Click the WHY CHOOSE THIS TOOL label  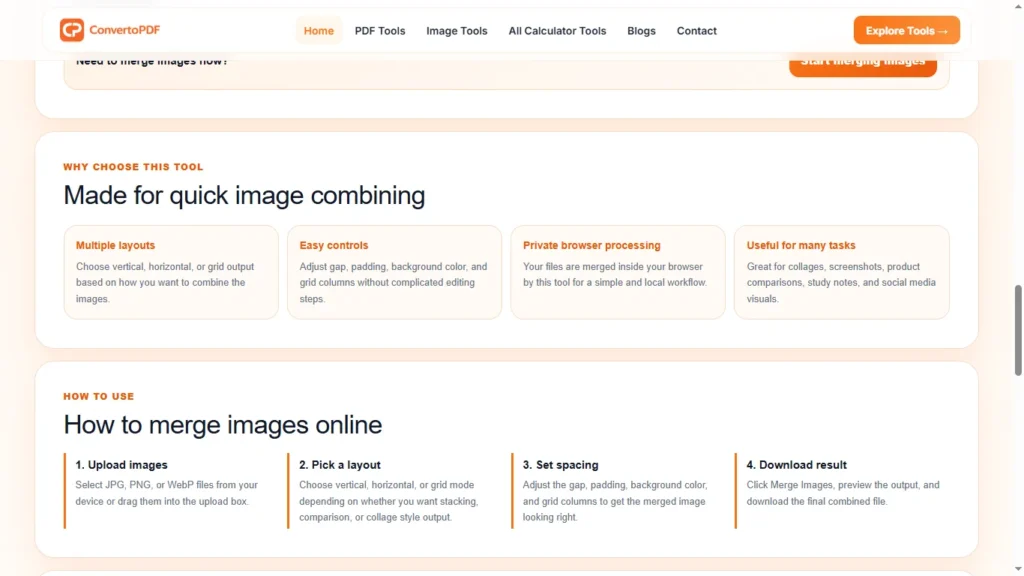(x=133, y=167)
